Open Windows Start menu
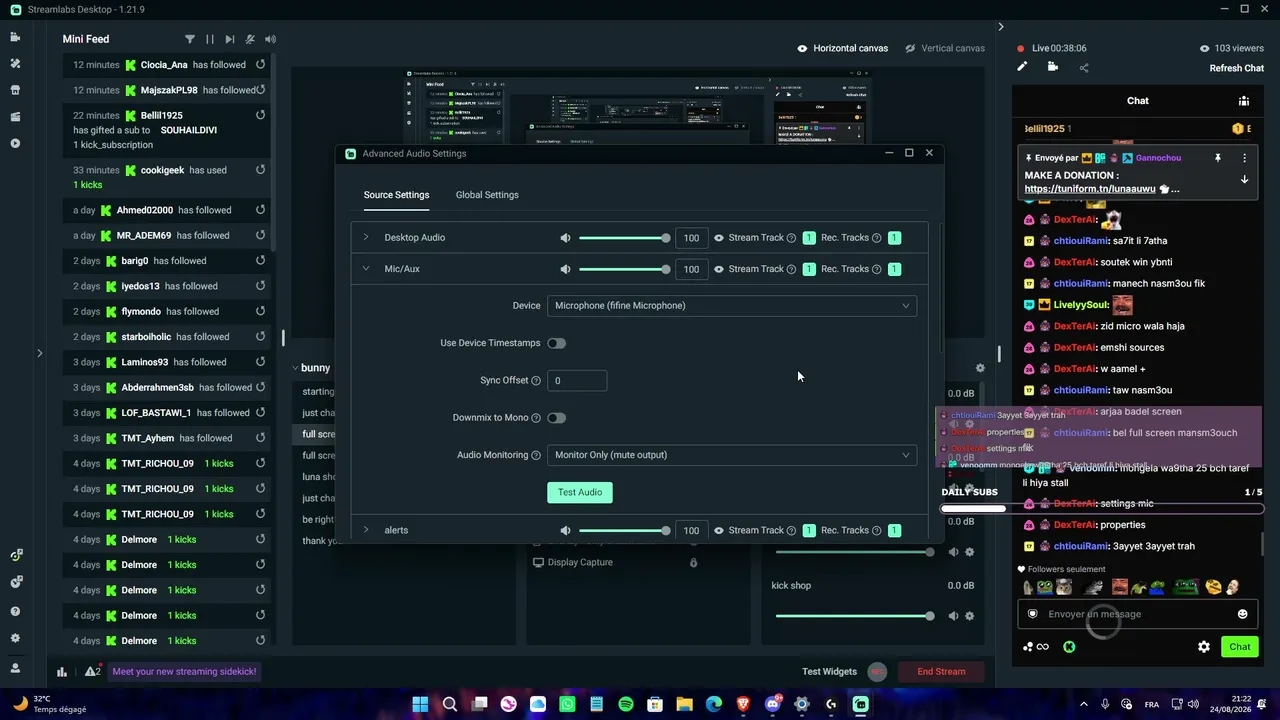1280x720 pixels. [x=420, y=704]
